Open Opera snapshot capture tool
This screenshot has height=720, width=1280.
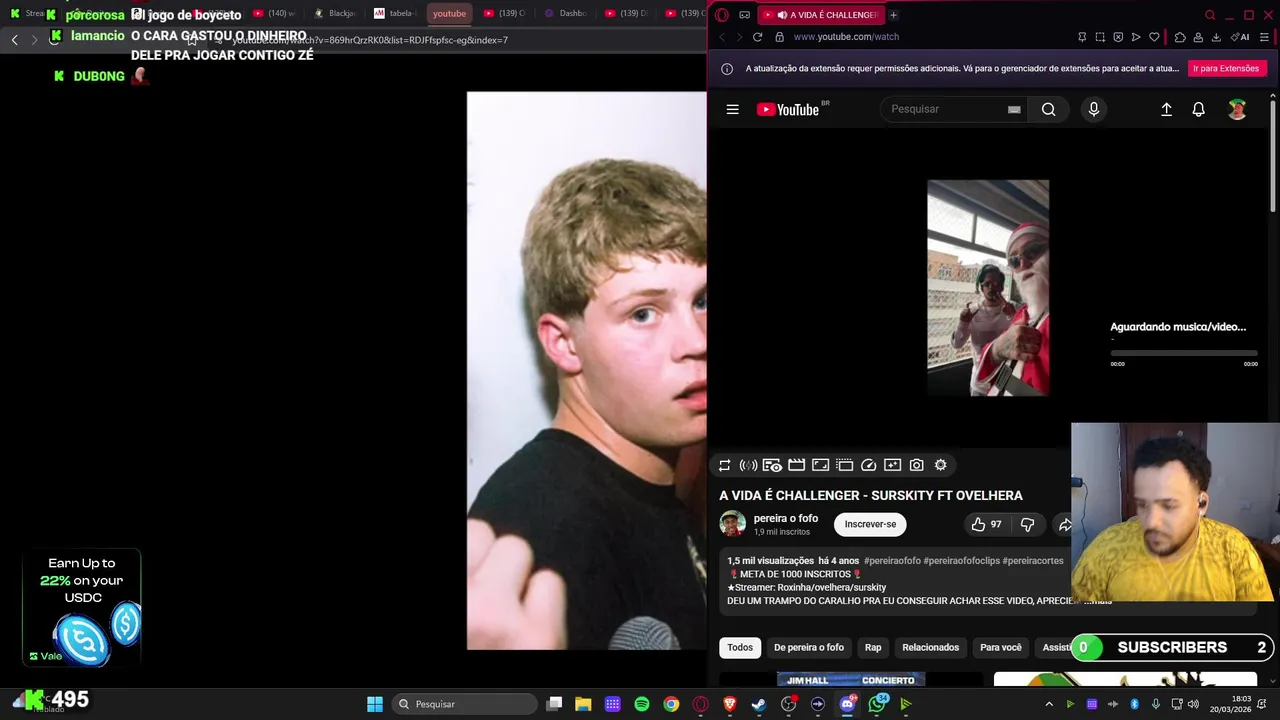(1100, 37)
